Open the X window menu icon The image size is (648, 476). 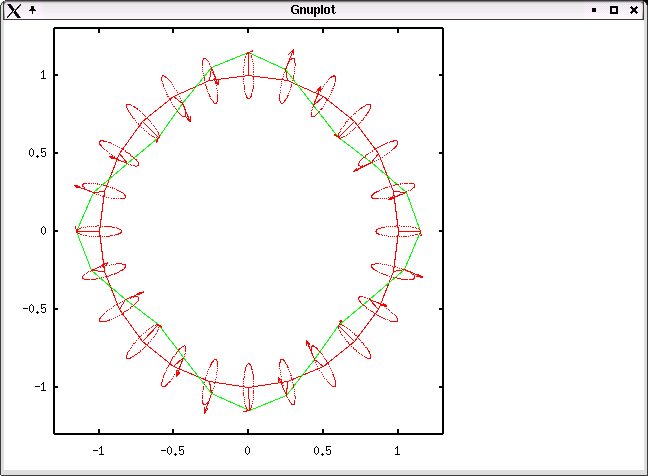(13, 10)
